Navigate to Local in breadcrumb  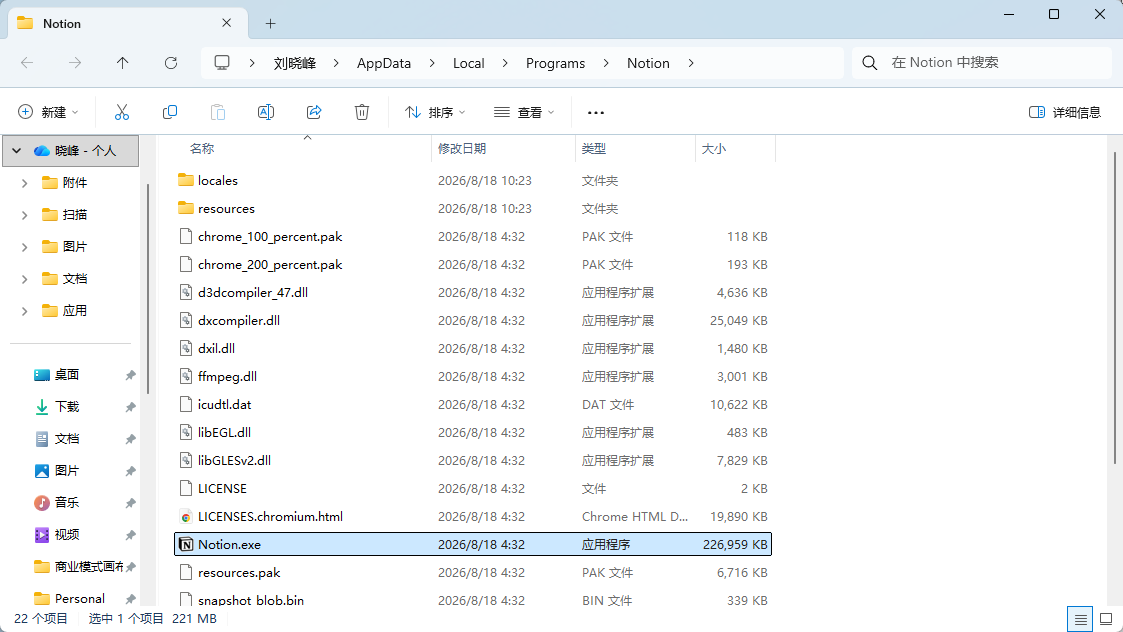[468, 63]
